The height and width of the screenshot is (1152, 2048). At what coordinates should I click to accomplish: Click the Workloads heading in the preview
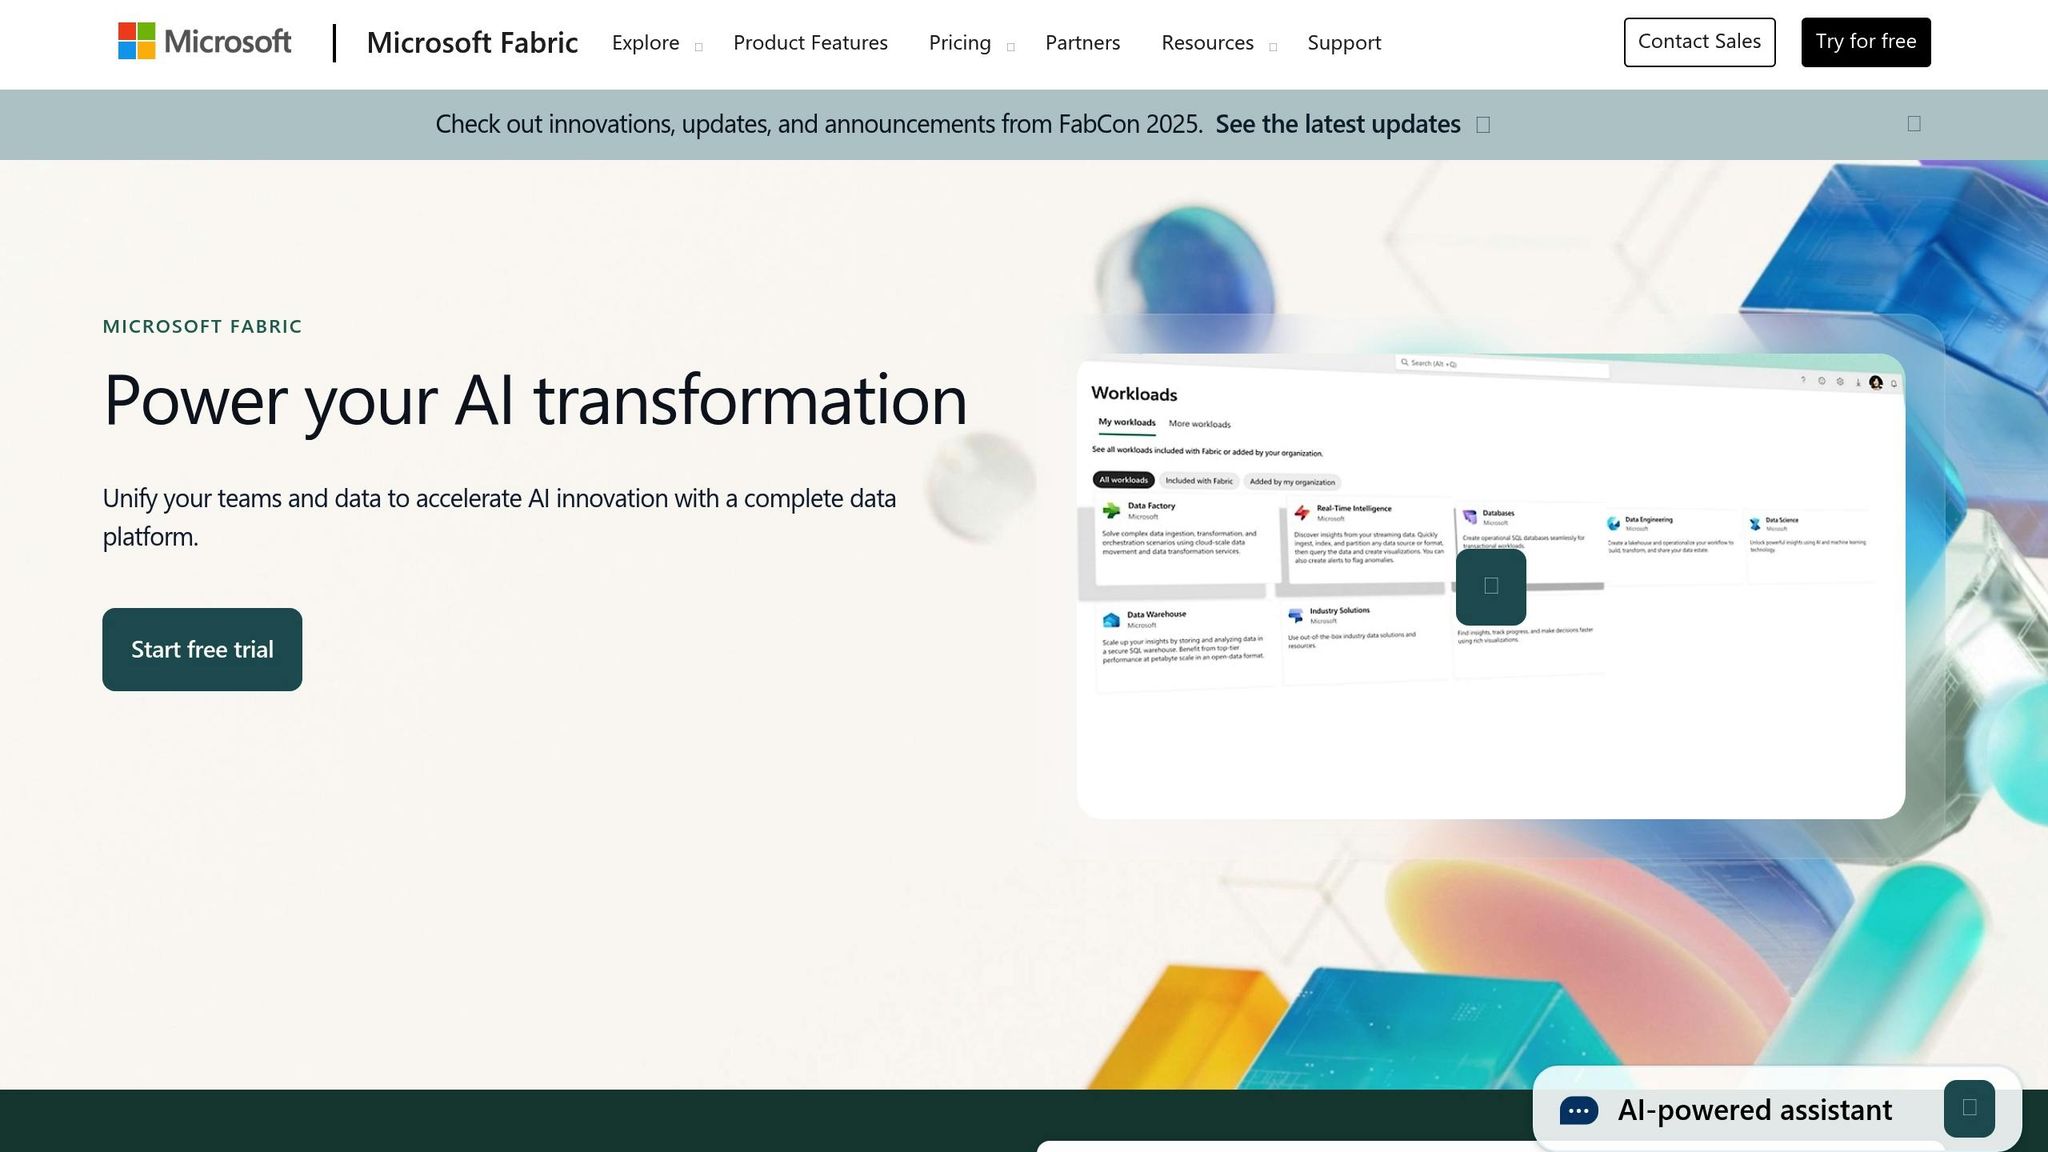[x=1134, y=394]
